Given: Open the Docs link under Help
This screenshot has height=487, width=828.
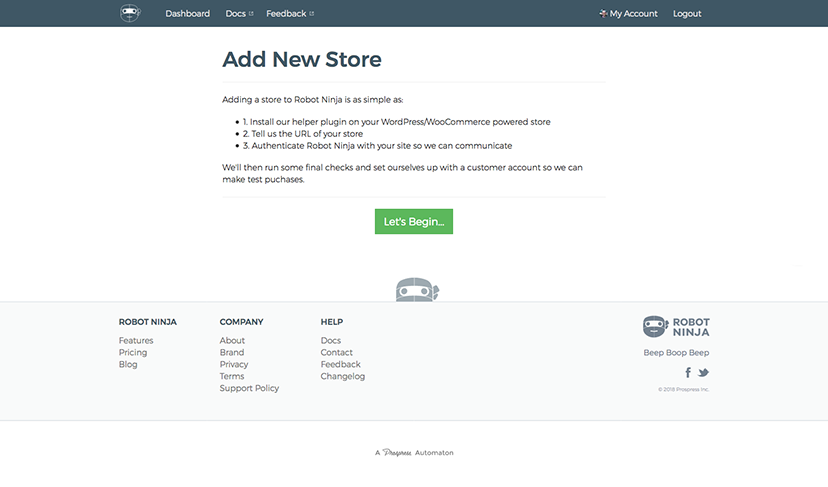Looking at the screenshot, I should (x=331, y=341).
